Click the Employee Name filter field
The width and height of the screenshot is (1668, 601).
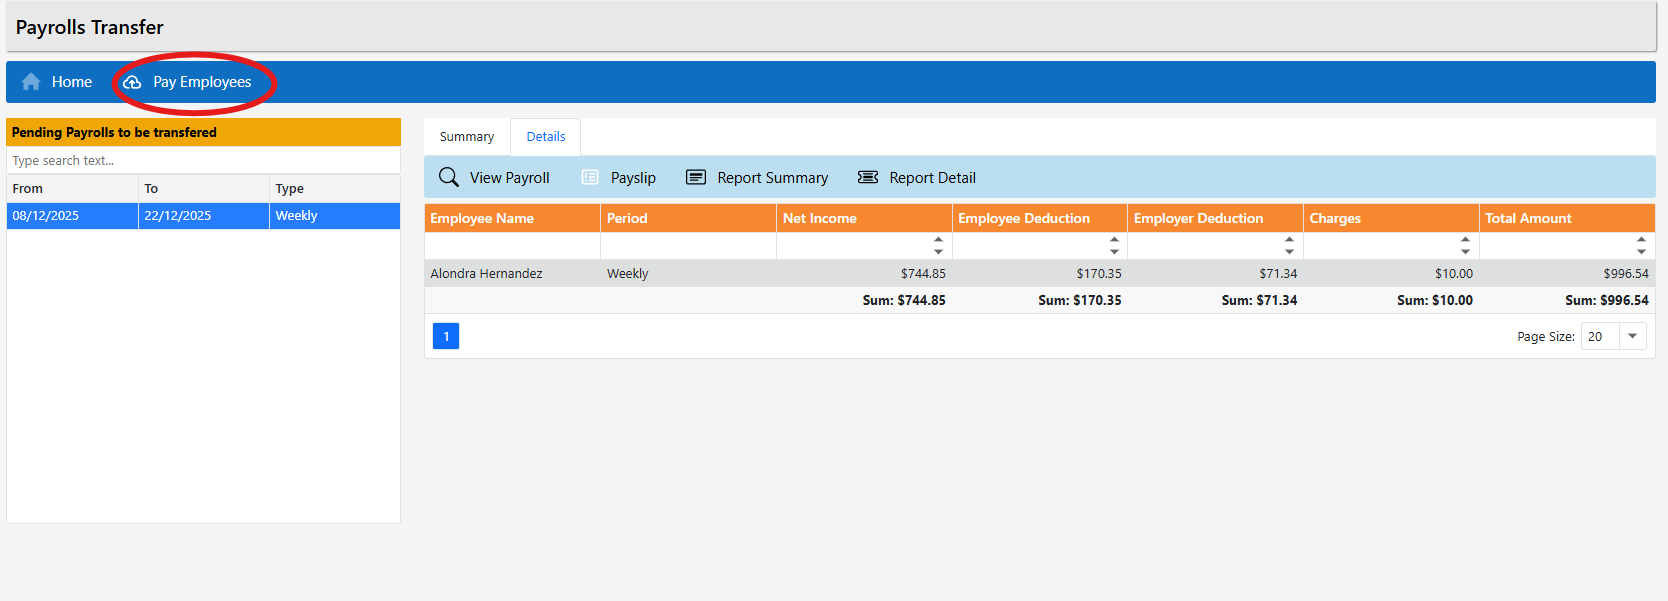(x=512, y=246)
